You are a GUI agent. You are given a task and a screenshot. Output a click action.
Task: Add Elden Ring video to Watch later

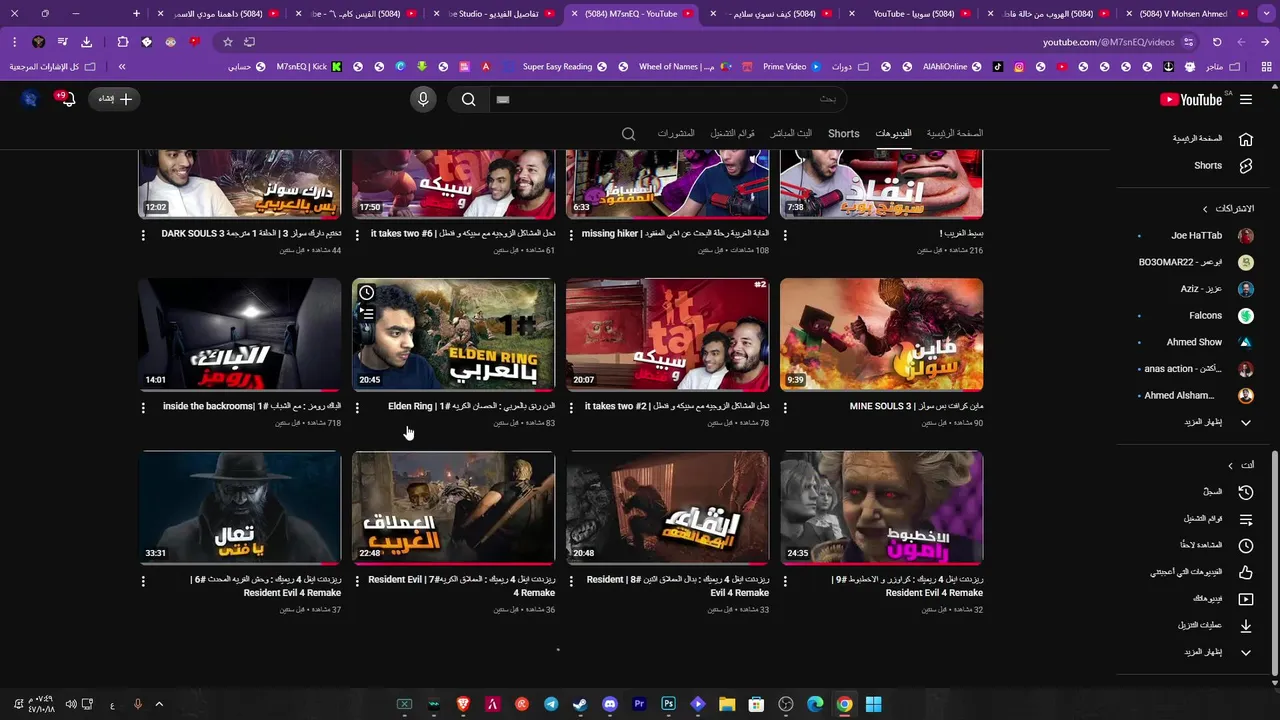coord(367,293)
